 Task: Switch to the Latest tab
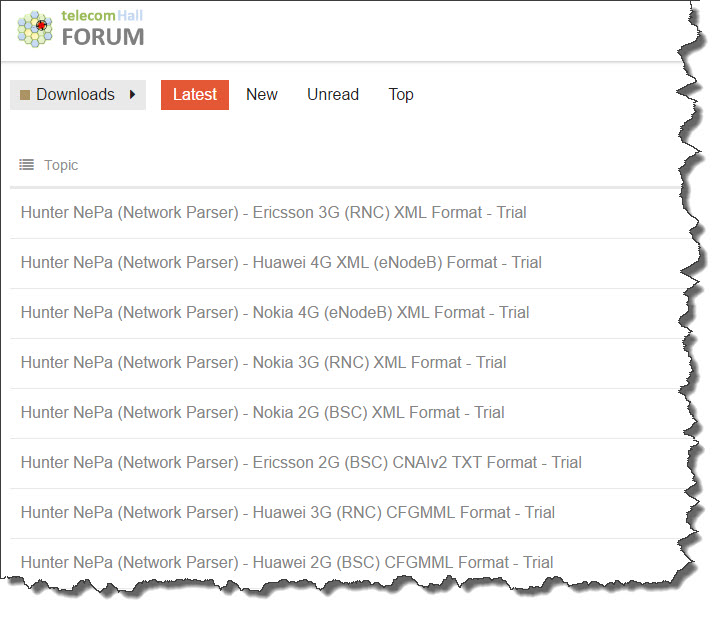[x=195, y=95]
